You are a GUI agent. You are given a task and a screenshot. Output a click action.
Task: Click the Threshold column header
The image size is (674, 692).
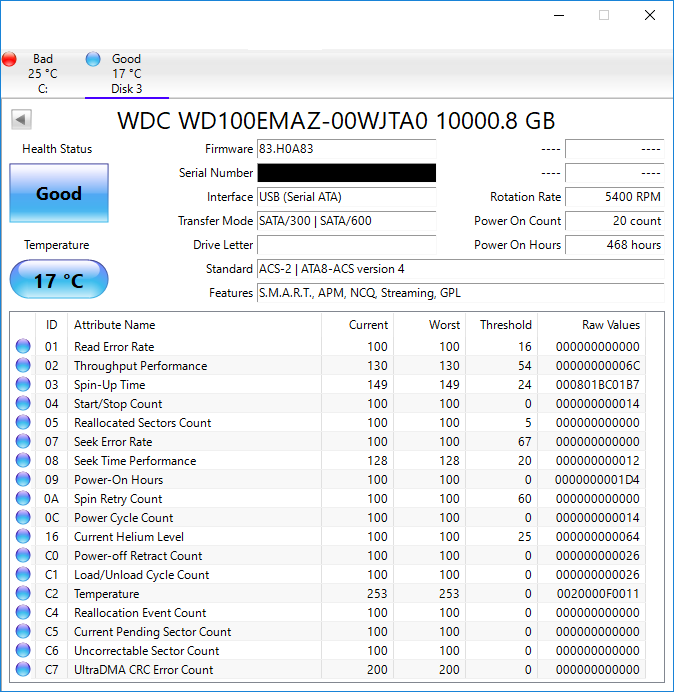pyautogui.click(x=505, y=325)
